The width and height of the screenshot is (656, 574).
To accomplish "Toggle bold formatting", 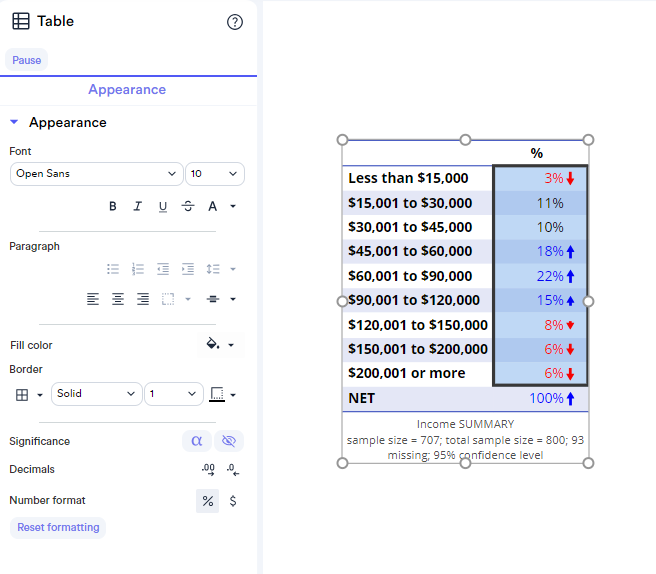I will tap(113, 206).
